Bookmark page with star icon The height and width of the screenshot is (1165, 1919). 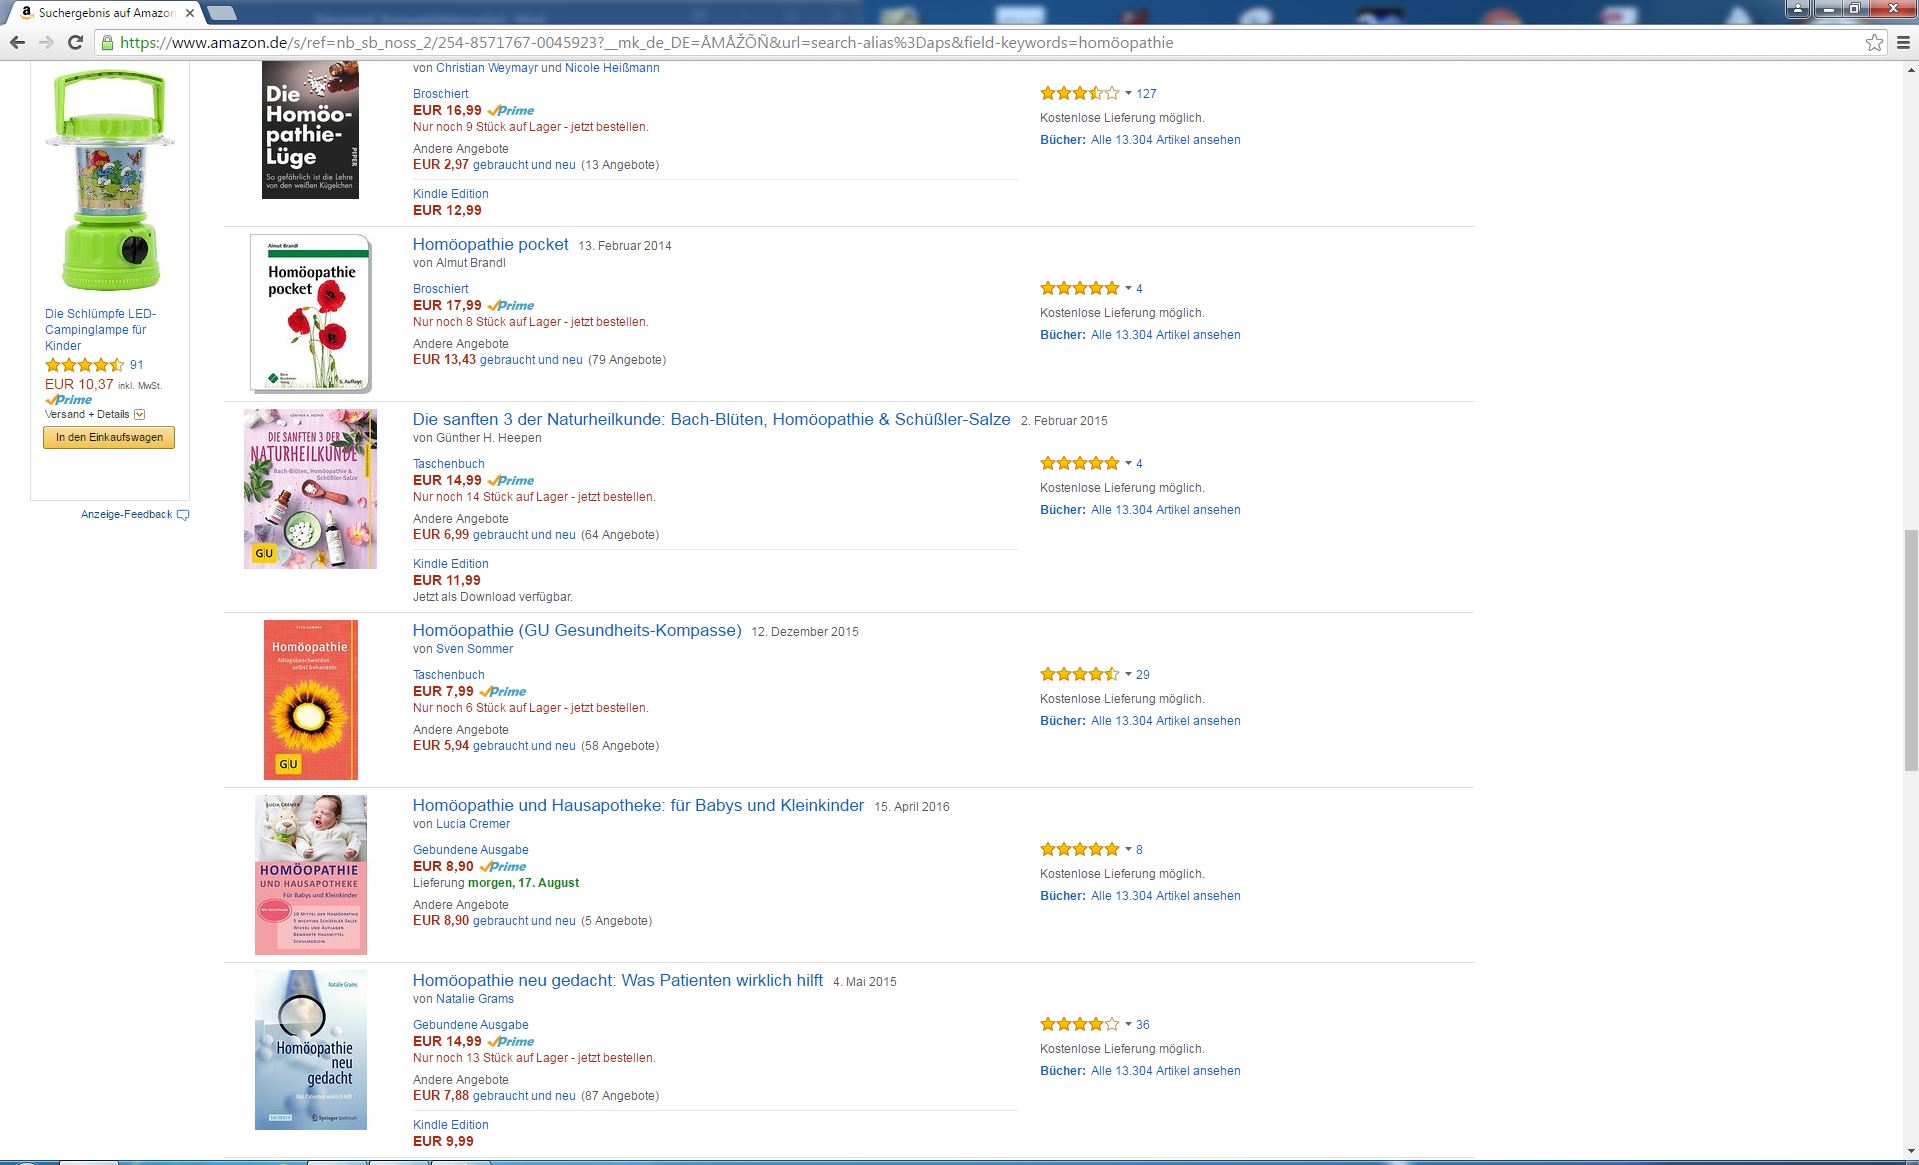tap(1874, 42)
